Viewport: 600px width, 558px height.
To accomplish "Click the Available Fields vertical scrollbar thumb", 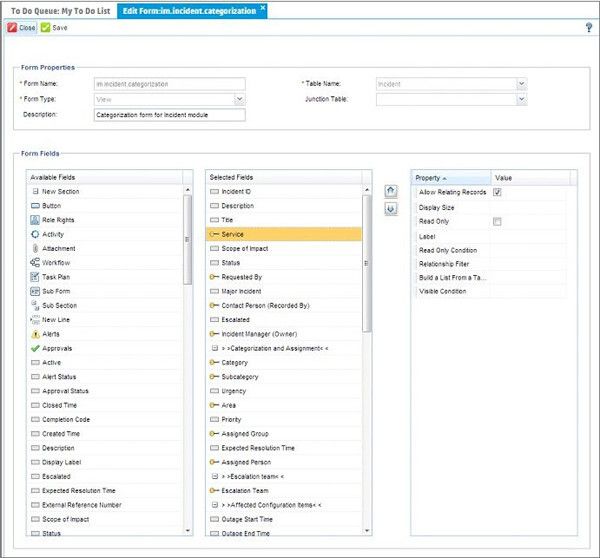I will 188,240.
